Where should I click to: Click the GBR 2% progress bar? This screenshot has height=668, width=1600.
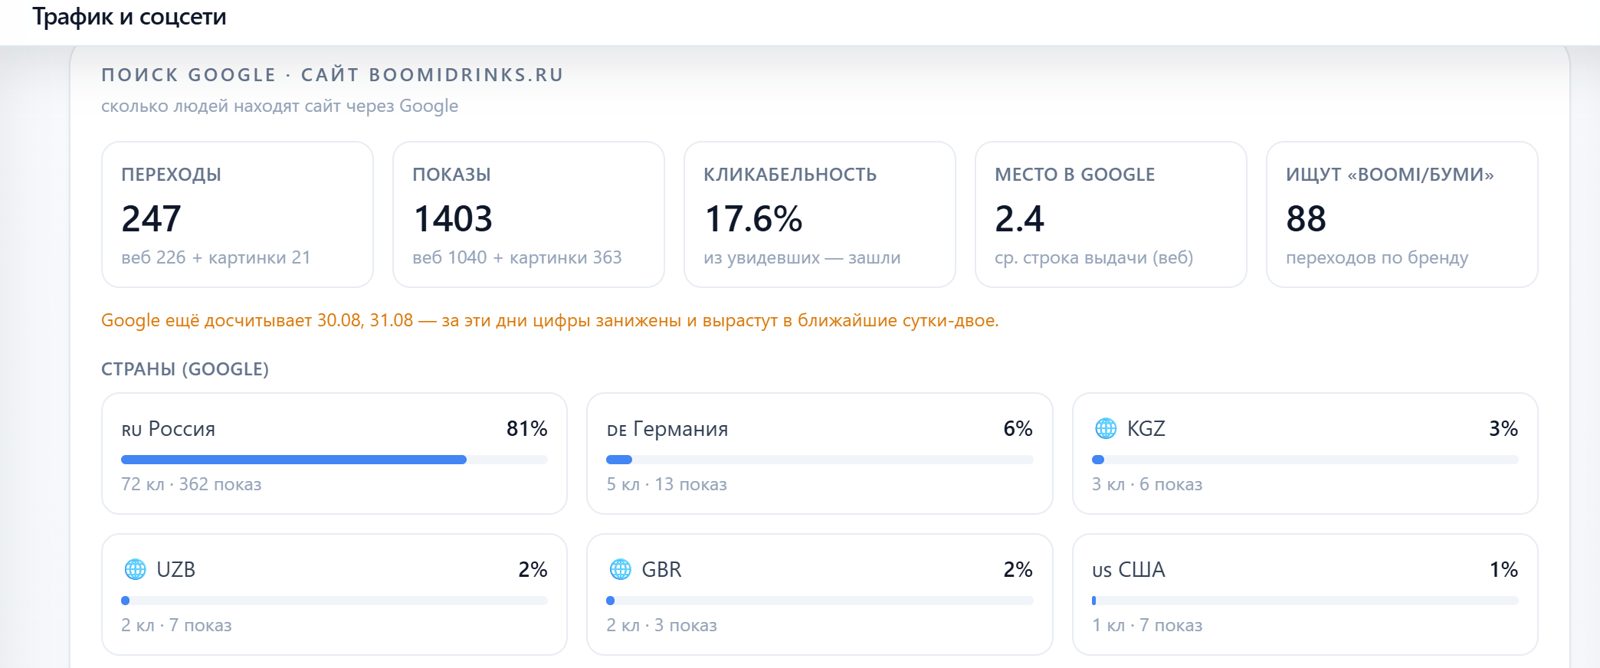(x=819, y=601)
